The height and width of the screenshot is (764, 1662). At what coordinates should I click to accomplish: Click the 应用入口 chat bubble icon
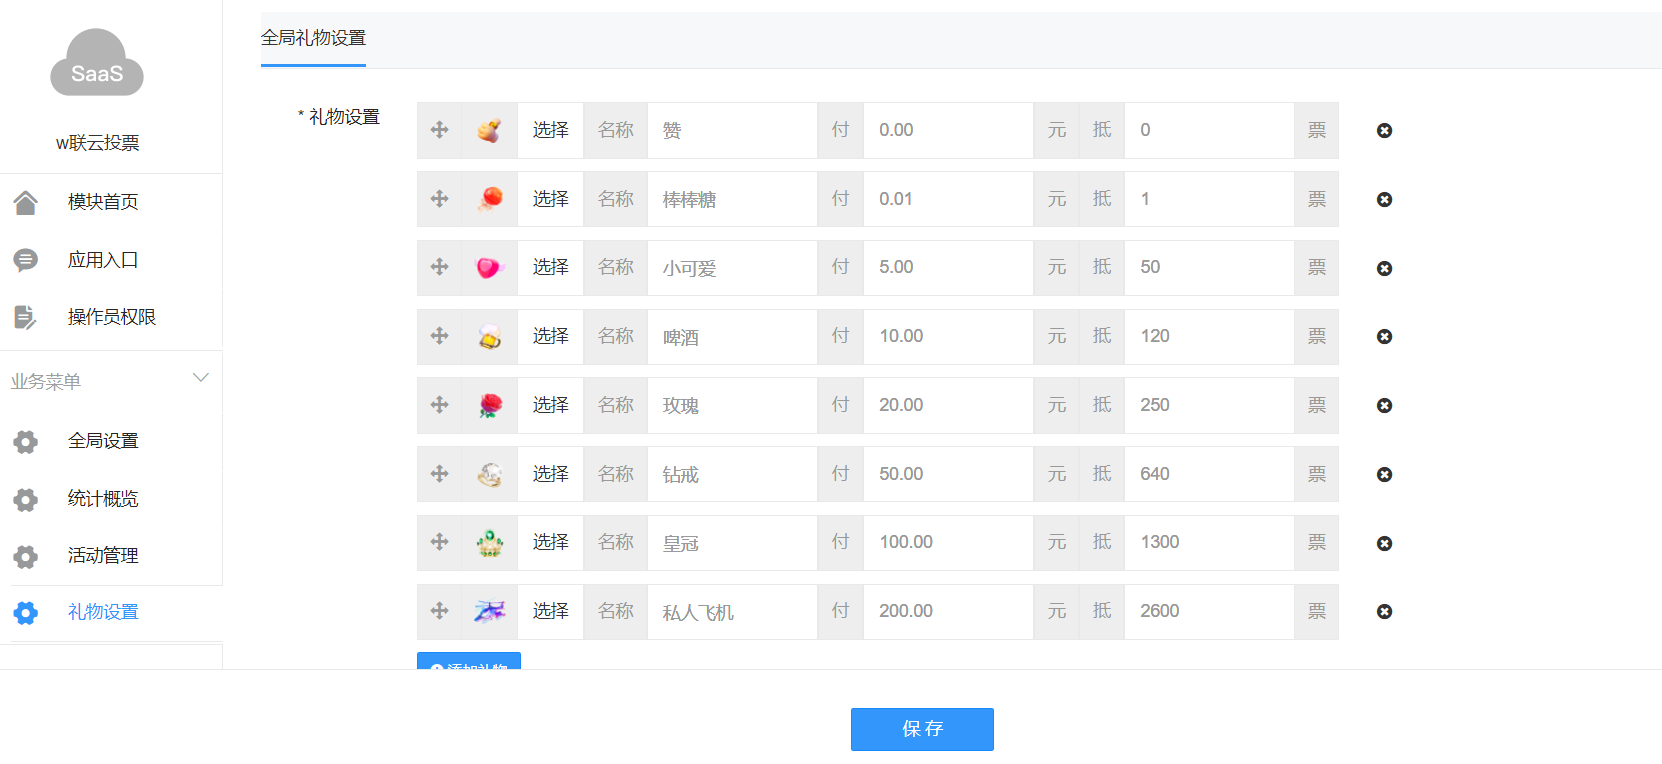tap(26, 260)
